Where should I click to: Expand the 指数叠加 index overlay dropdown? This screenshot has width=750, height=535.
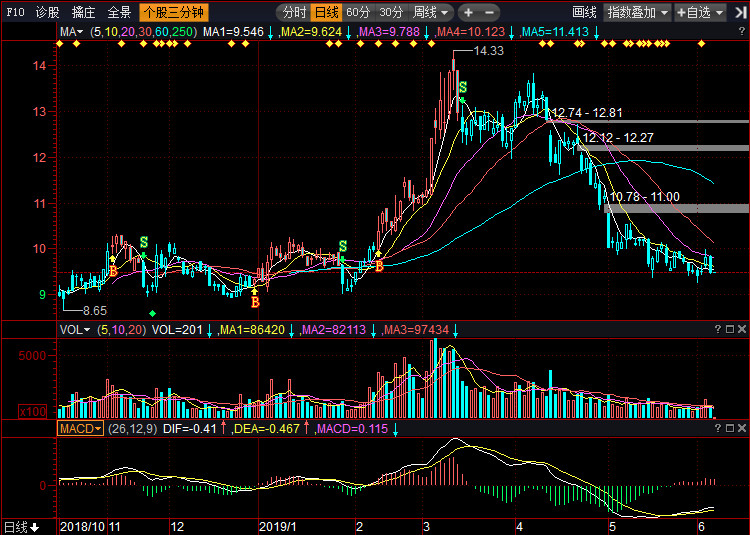[638, 13]
